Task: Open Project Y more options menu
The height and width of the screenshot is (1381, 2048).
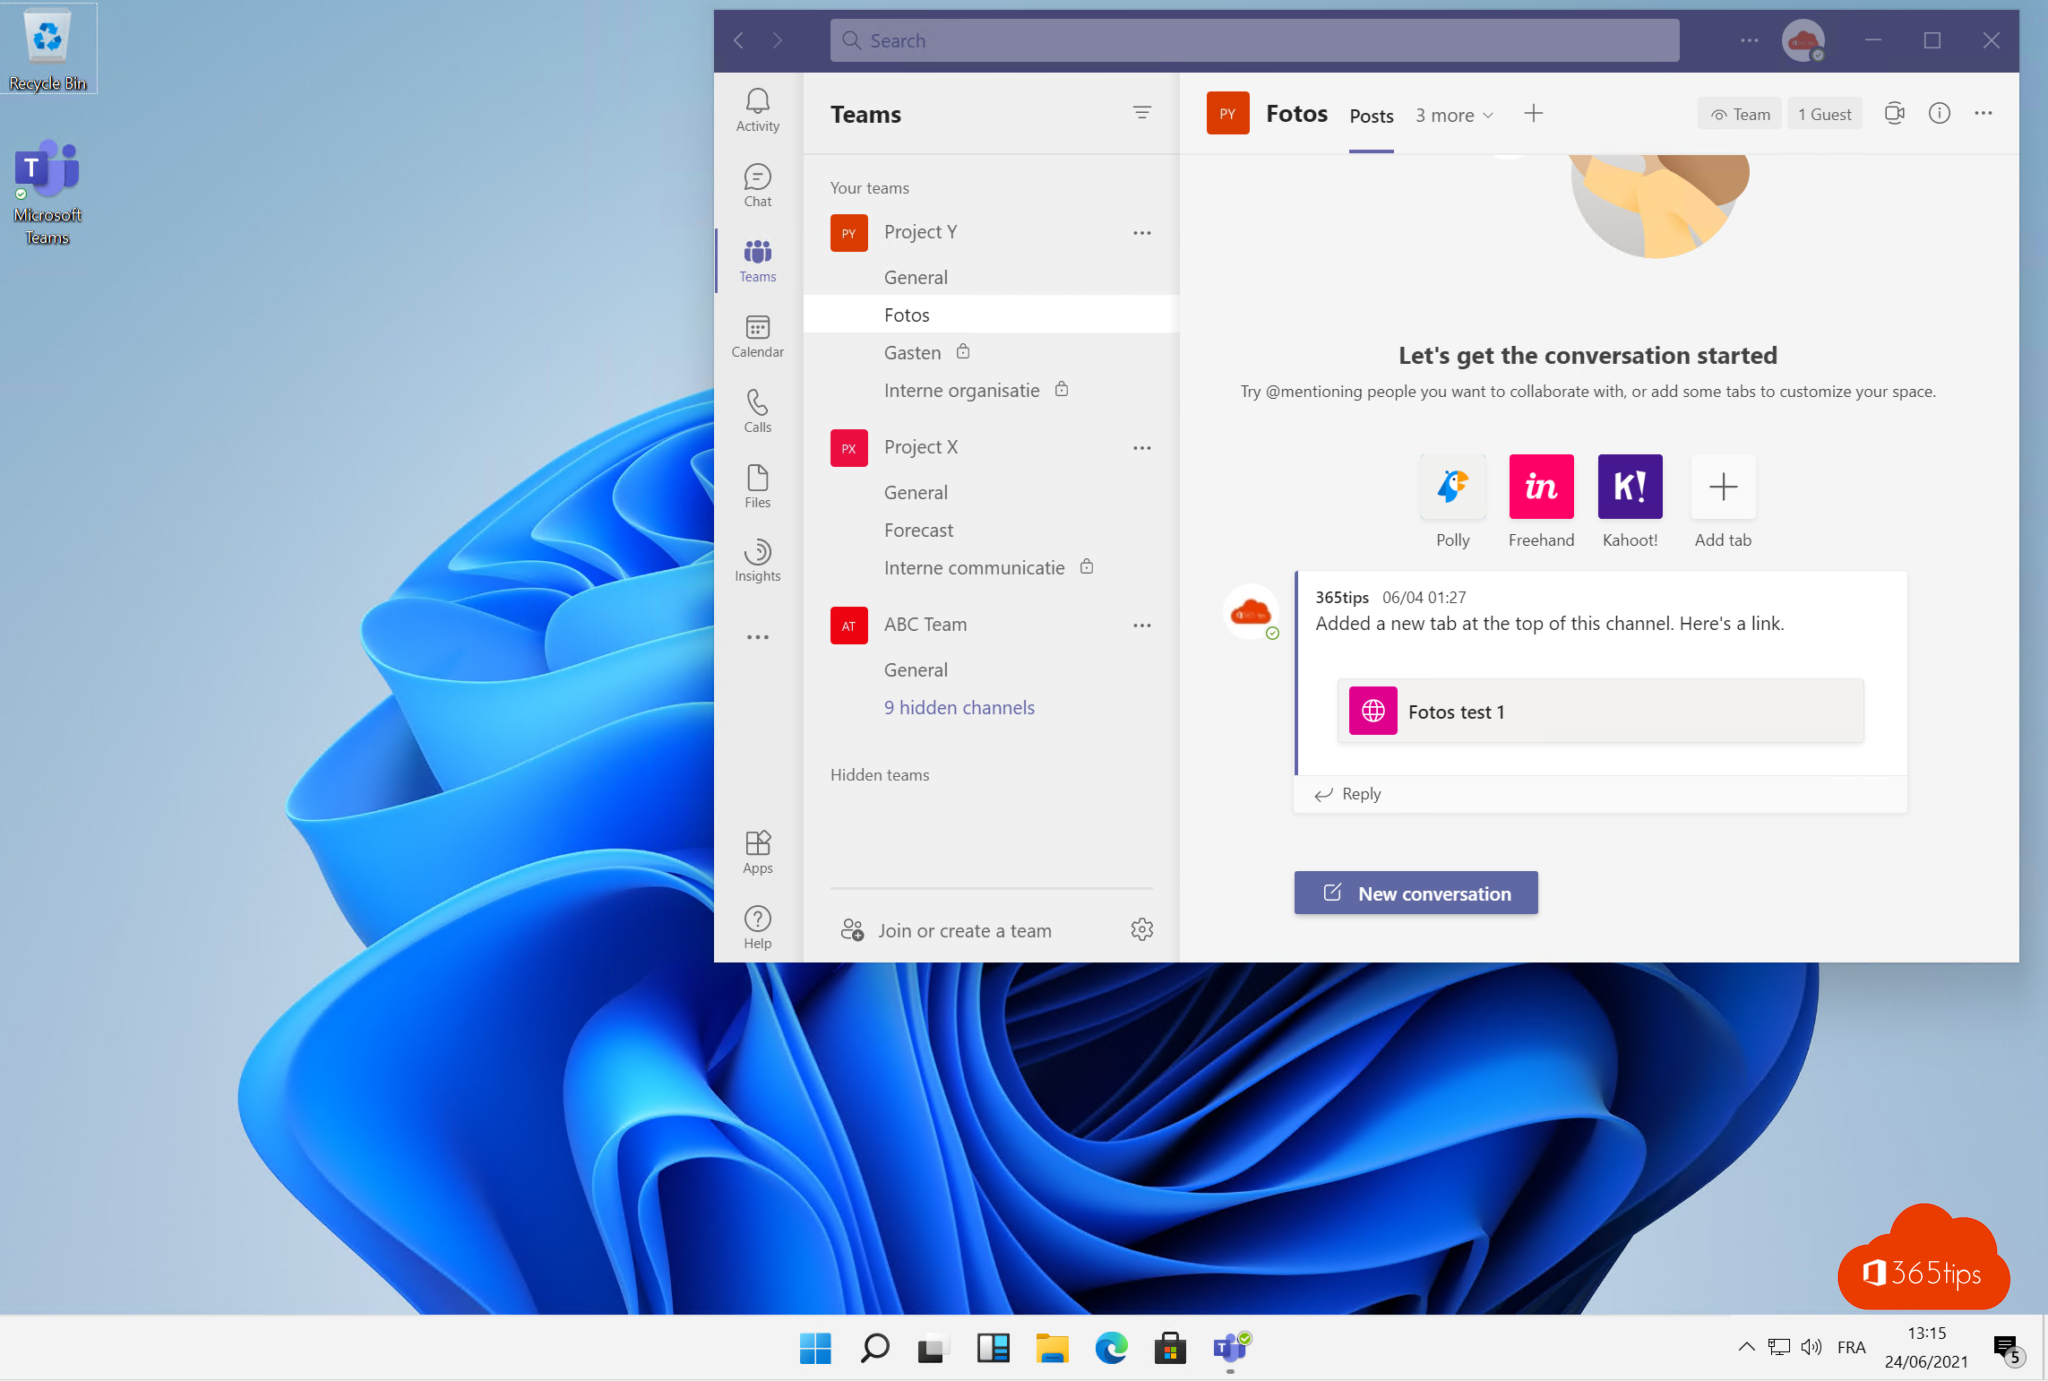Action: 1141,232
